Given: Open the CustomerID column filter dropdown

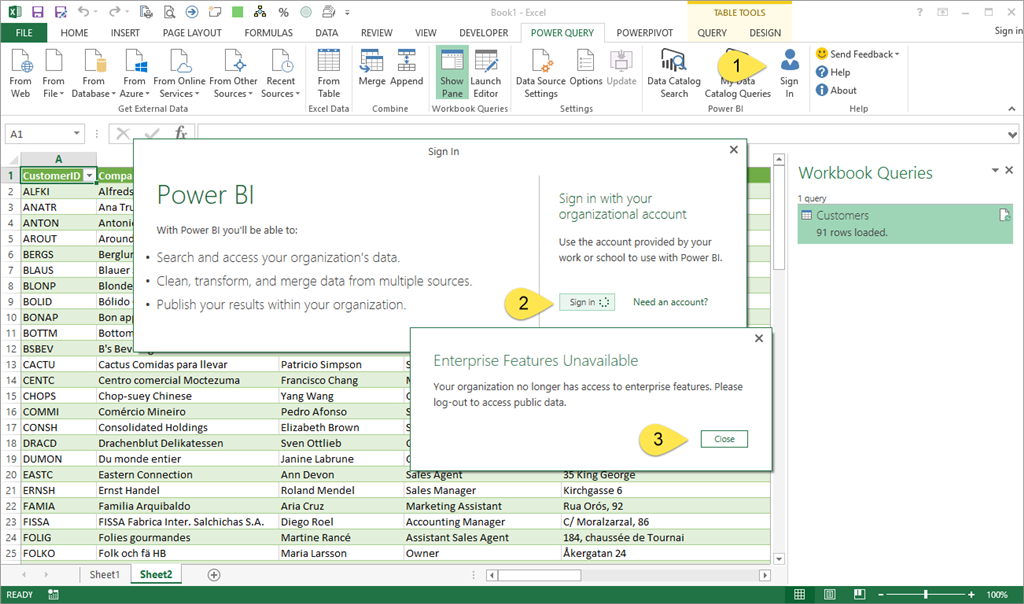Looking at the screenshot, I should pyautogui.click(x=89, y=176).
